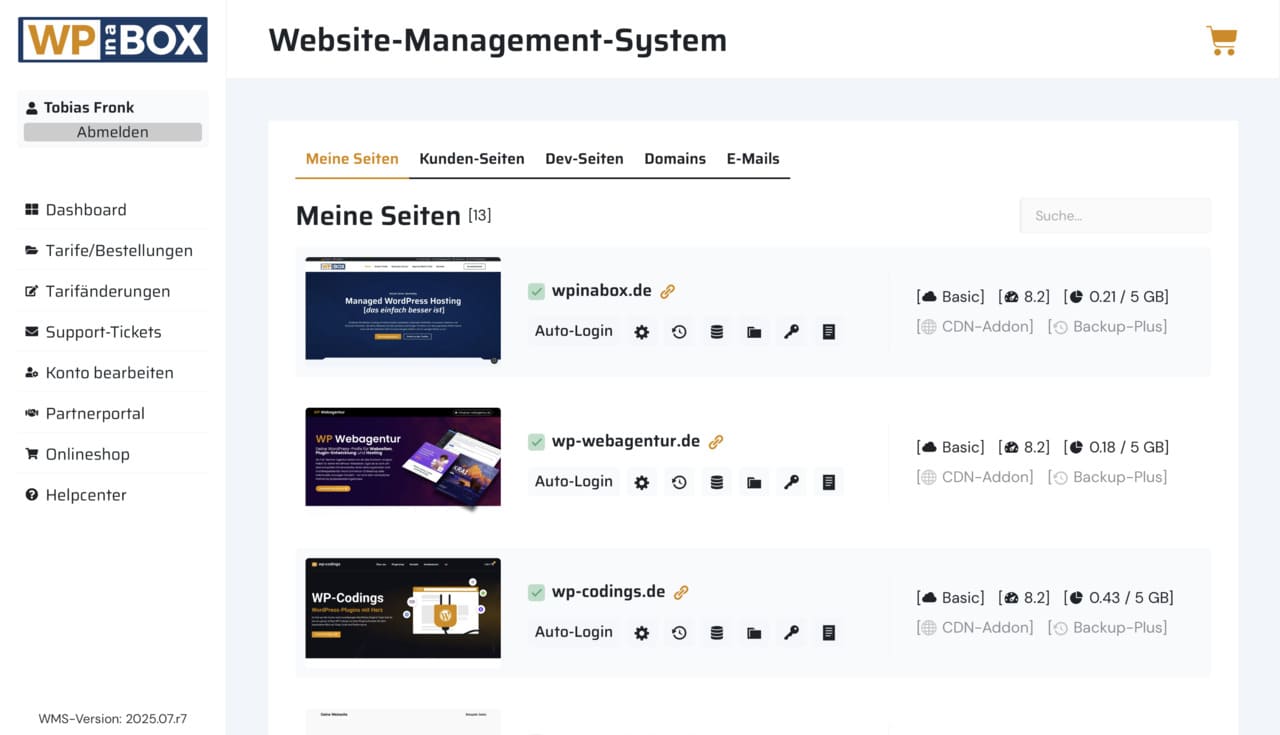Open database icon for wp-webagentur.de
Viewport: 1280px width, 735px height.
[717, 482]
